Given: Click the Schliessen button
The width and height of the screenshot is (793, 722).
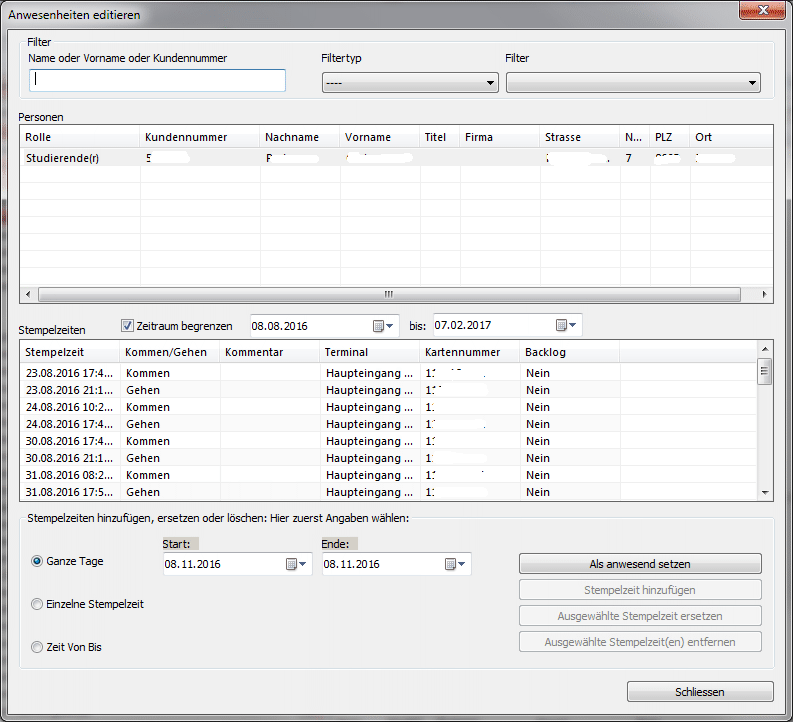Looking at the screenshot, I should tap(699, 692).
